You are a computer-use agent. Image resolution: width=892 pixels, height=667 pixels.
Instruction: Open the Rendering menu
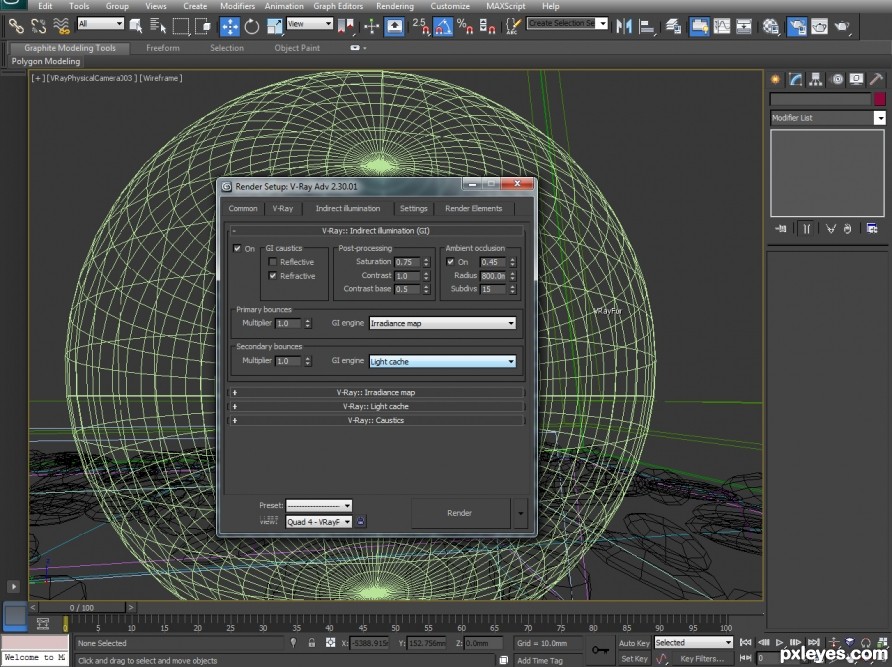tap(395, 6)
